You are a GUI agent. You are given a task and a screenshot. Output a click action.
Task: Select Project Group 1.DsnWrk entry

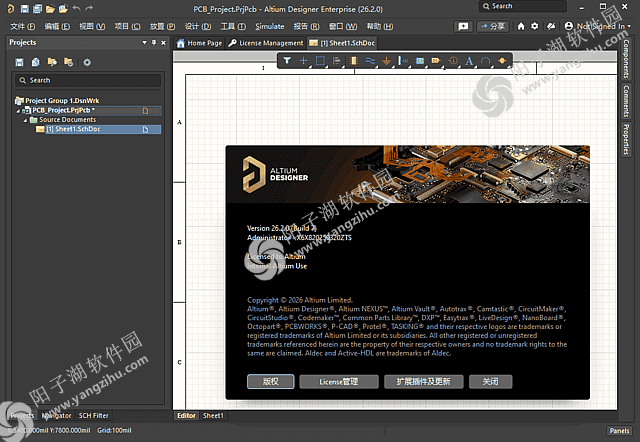point(62,100)
